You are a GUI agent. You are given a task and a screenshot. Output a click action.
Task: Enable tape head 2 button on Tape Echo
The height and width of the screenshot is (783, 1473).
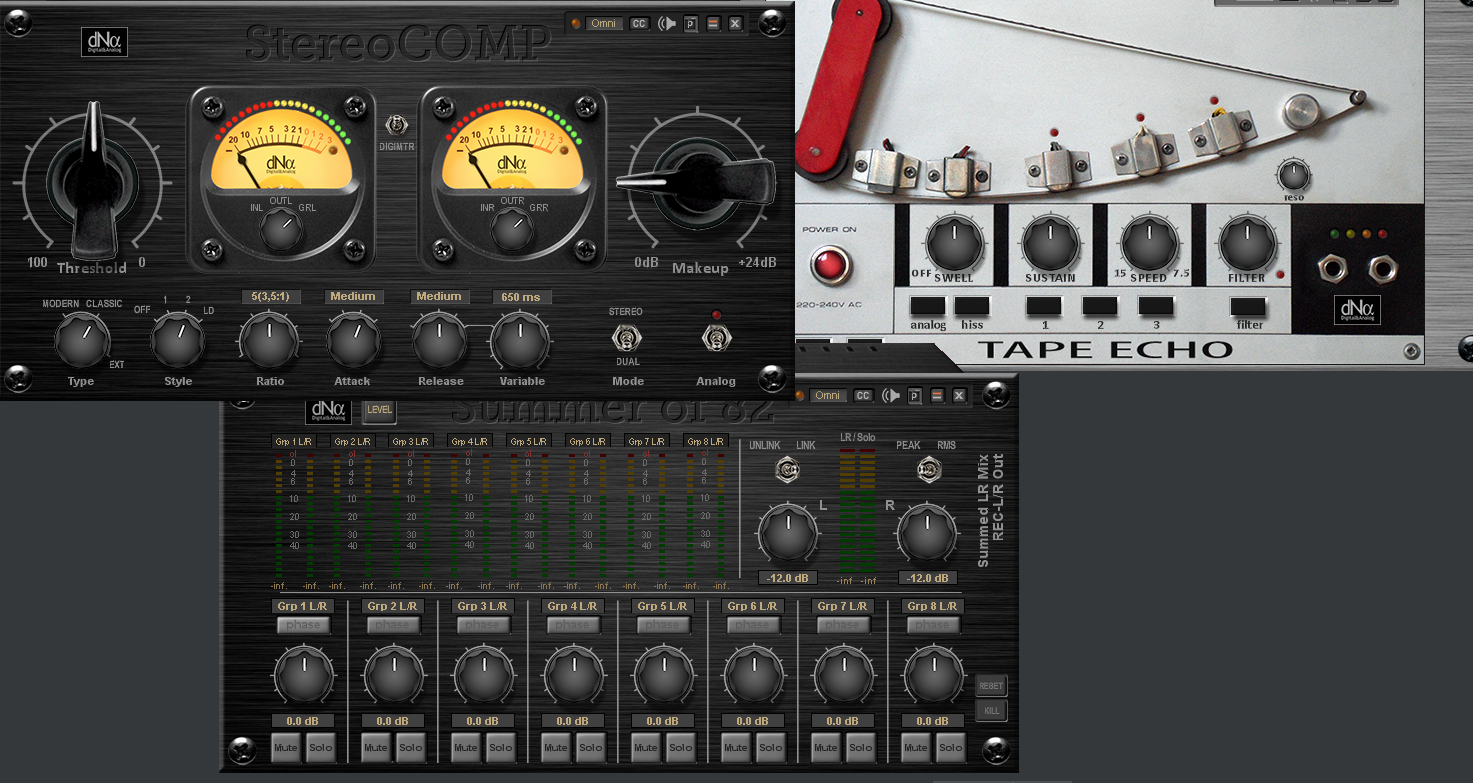(x=1100, y=306)
